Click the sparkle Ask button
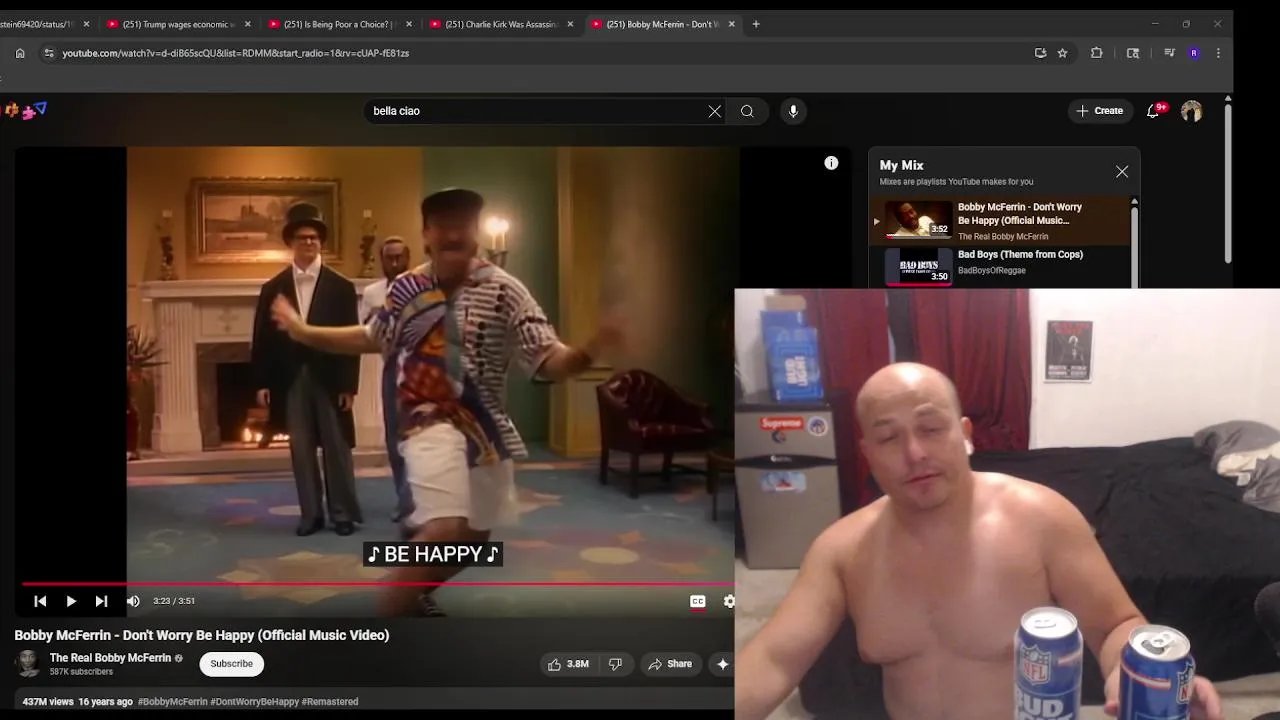 [722, 664]
